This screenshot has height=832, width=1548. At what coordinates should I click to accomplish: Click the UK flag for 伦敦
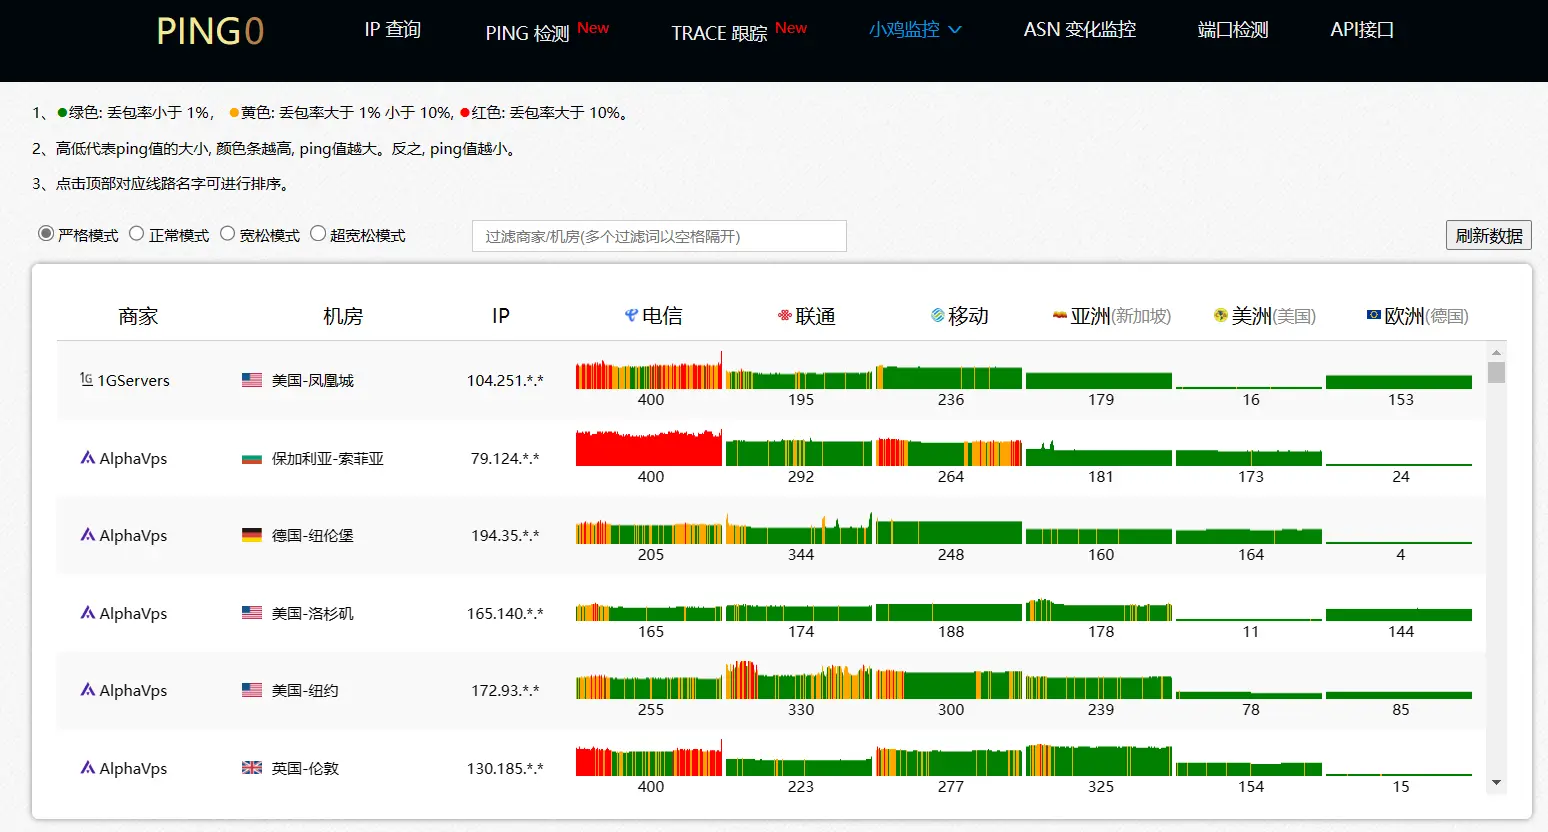tap(252, 768)
